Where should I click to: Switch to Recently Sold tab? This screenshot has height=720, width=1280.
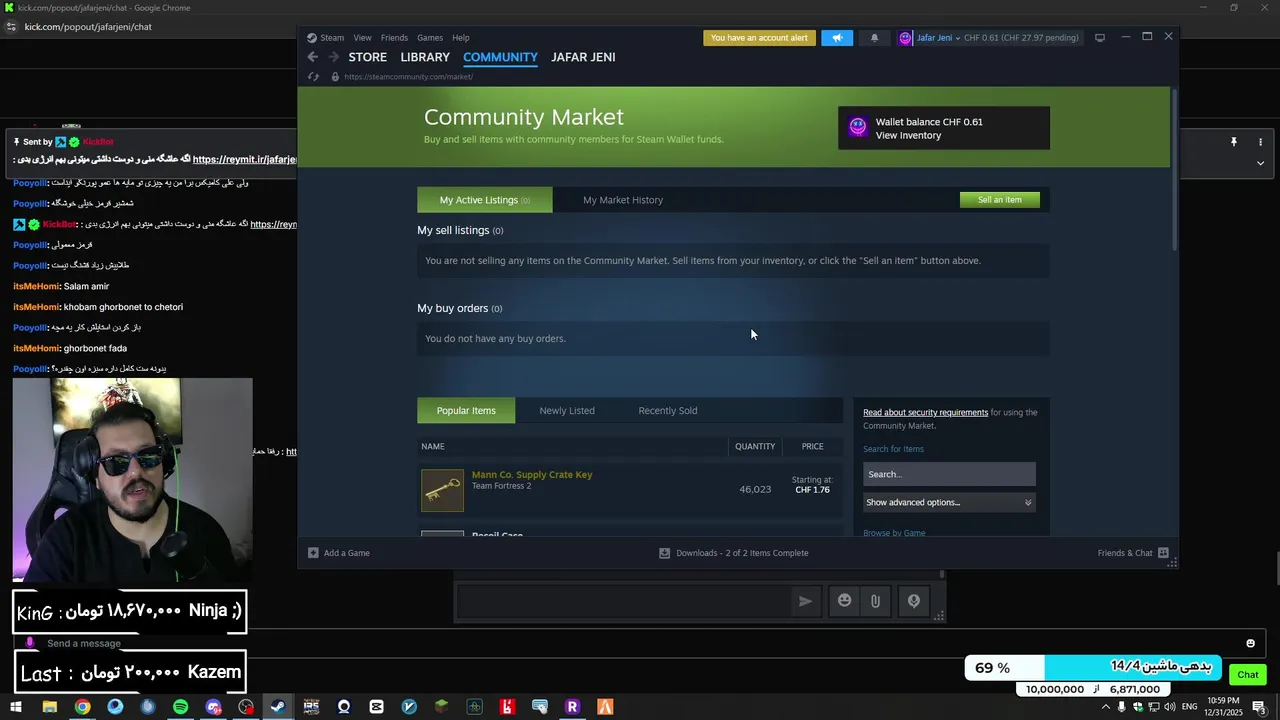[x=668, y=411]
